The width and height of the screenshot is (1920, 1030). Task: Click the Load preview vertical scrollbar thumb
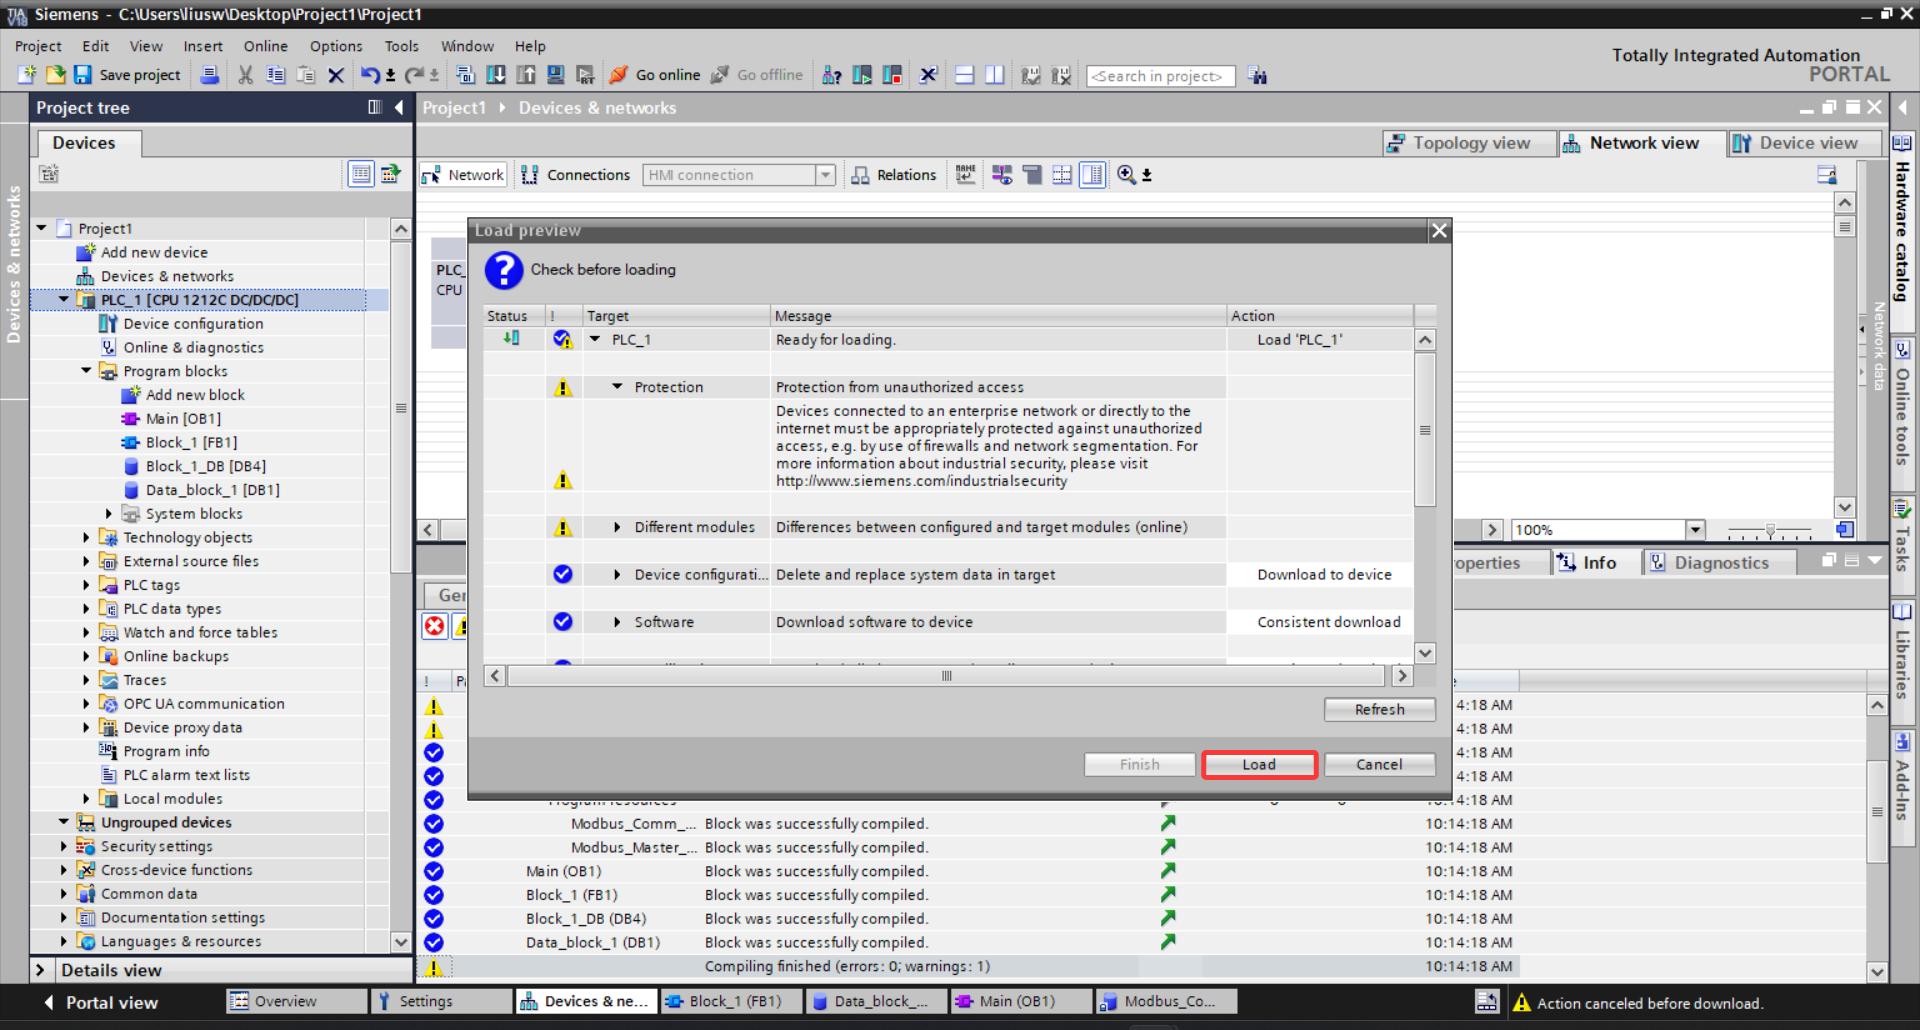click(1425, 430)
